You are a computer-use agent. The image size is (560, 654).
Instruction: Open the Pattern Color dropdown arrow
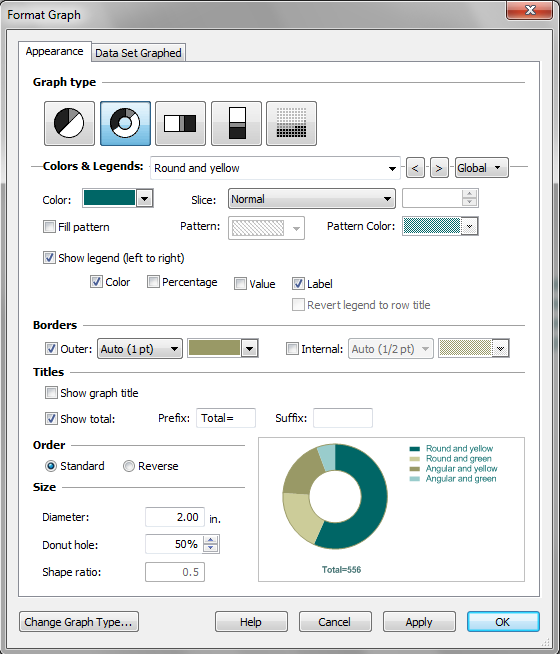click(470, 226)
